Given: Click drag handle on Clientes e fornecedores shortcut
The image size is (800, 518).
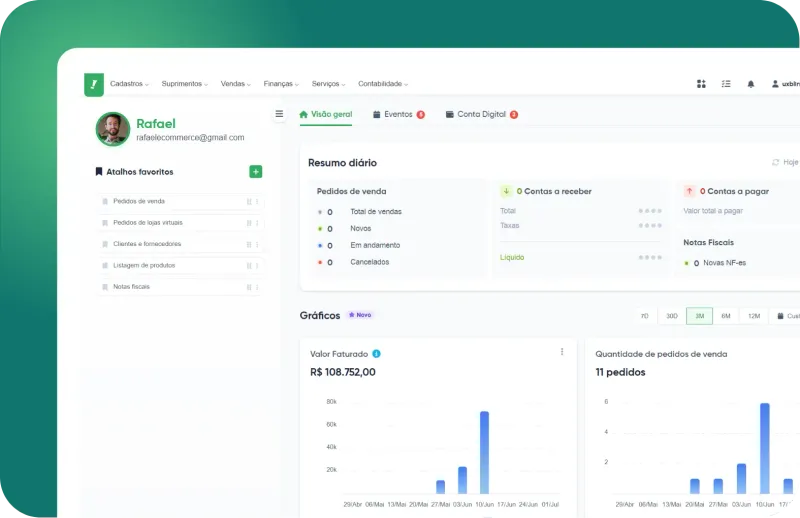Looking at the screenshot, I should pos(249,244).
